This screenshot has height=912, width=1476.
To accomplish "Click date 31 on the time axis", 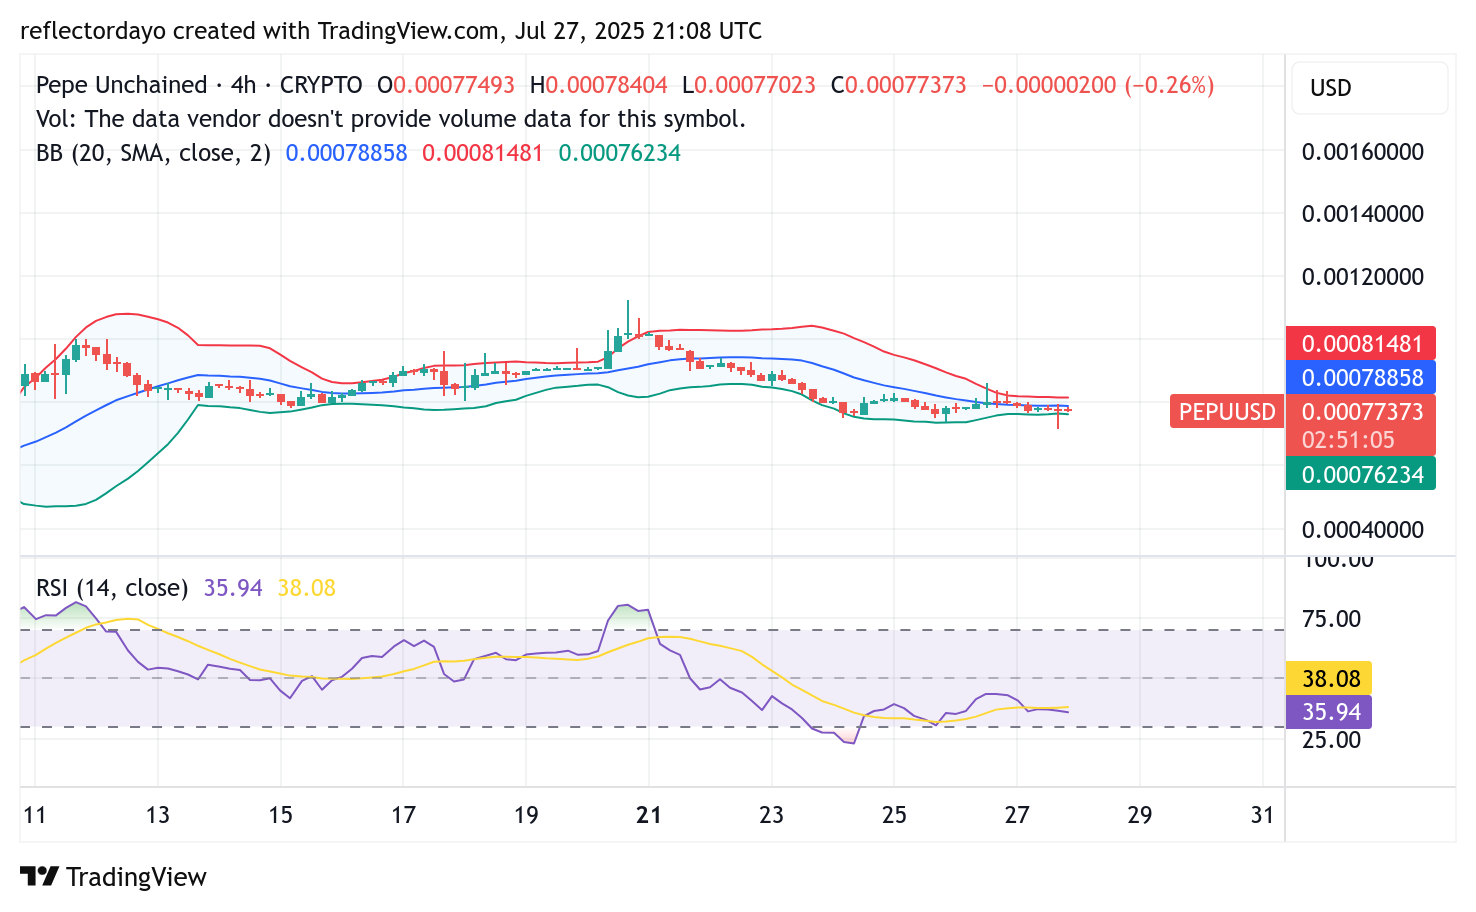I will click(1263, 815).
